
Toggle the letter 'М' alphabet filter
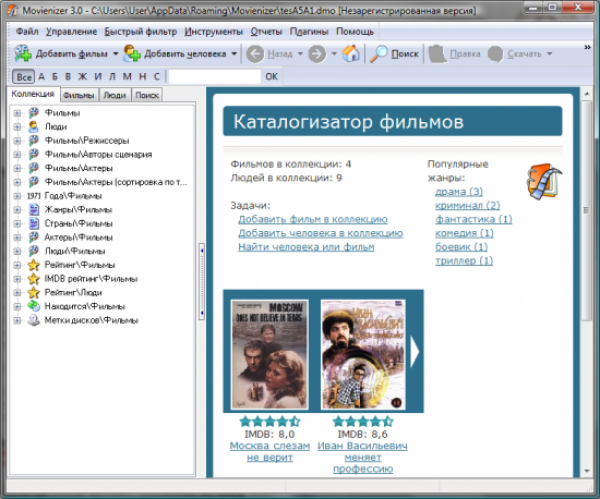128,76
